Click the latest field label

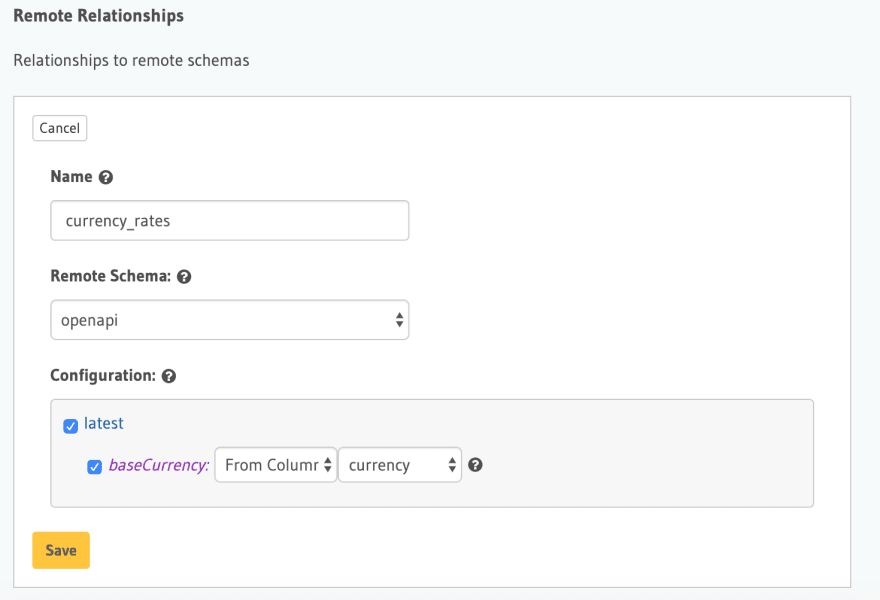click(x=104, y=423)
